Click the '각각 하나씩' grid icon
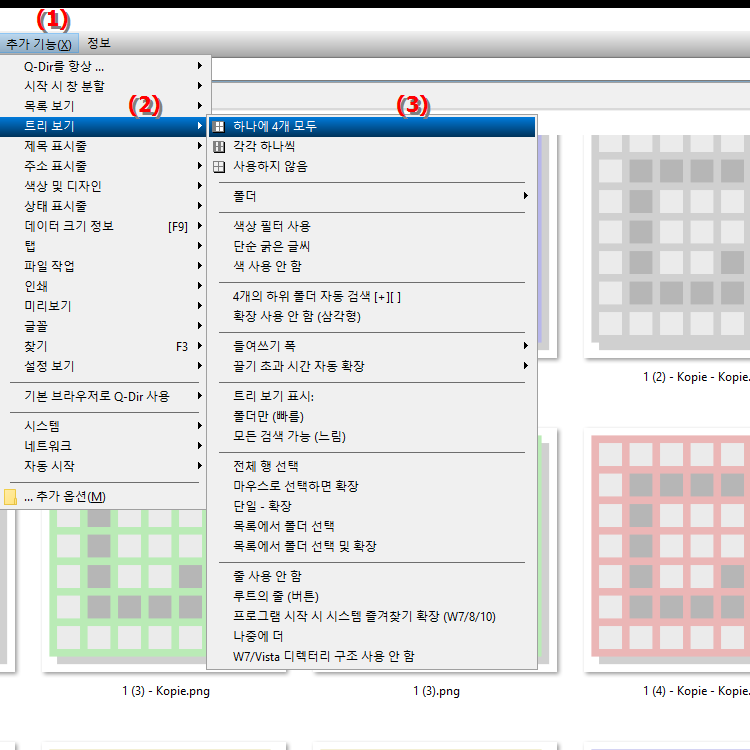750x750 pixels. [x=219, y=146]
